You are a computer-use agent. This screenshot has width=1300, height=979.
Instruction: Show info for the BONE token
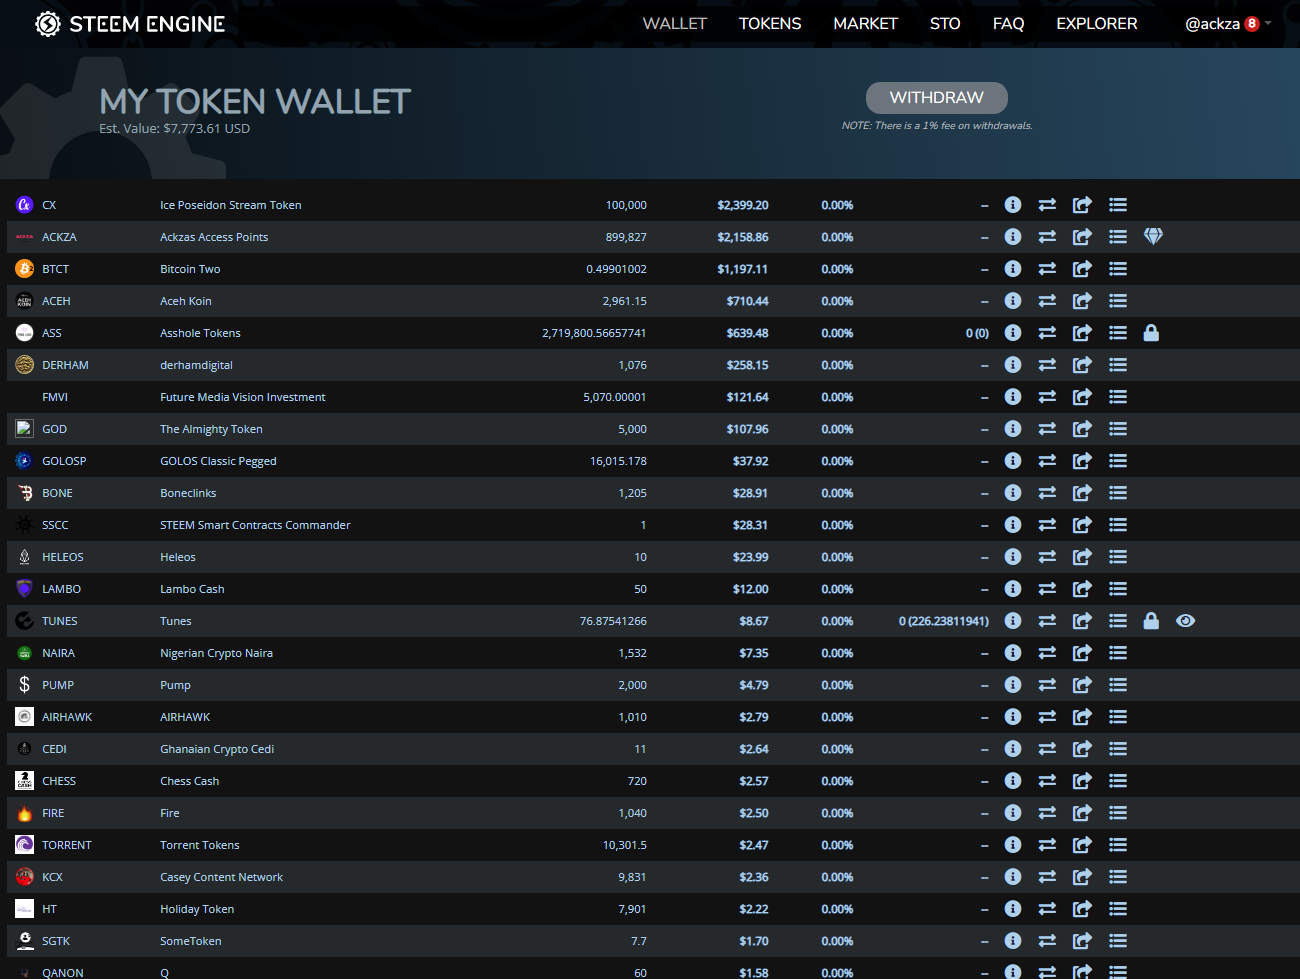coord(1013,493)
